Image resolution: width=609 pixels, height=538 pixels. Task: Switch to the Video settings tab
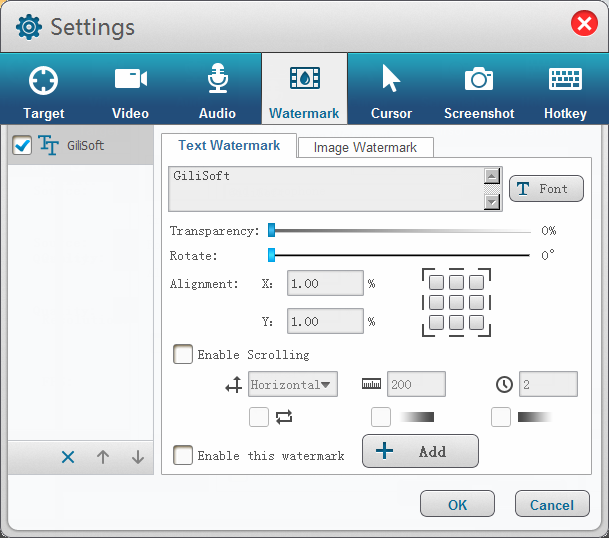coord(131,91)
